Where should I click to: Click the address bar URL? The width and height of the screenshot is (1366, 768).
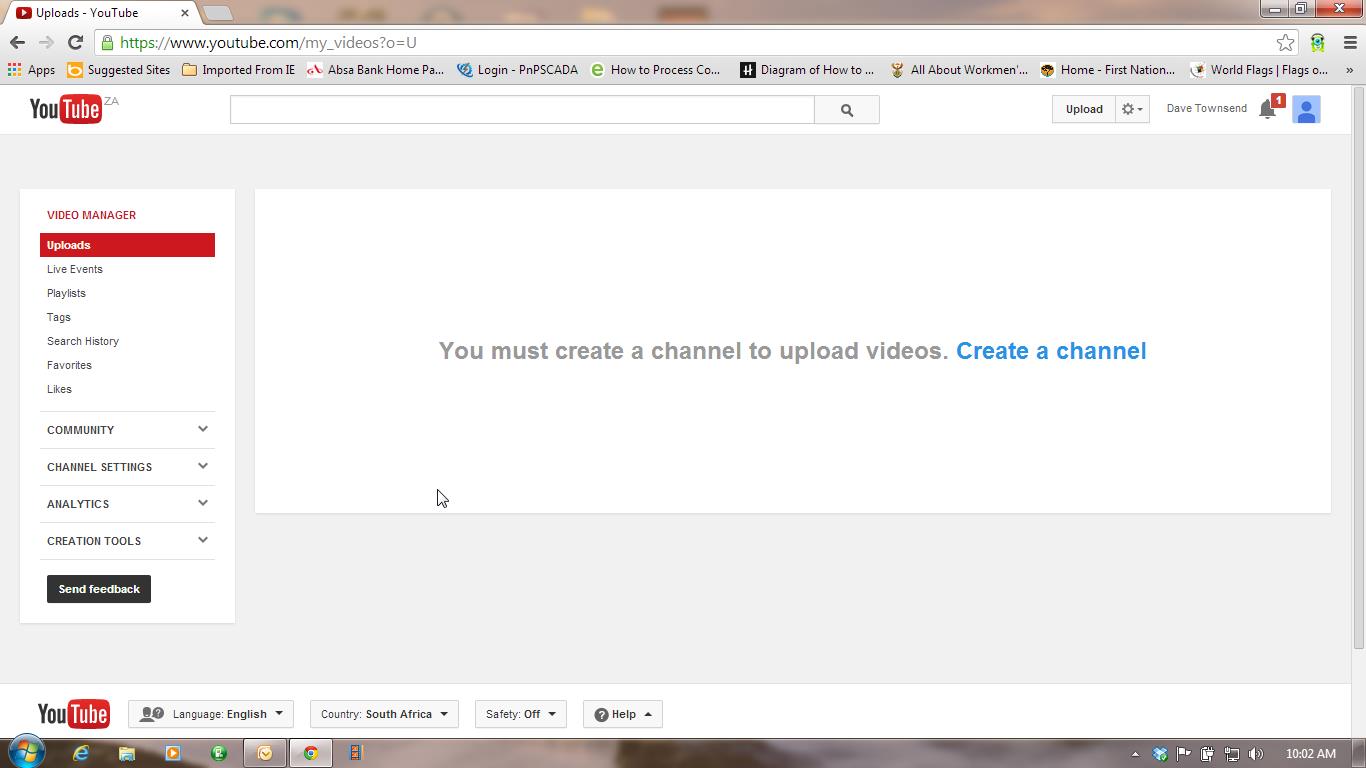(268, 42)
